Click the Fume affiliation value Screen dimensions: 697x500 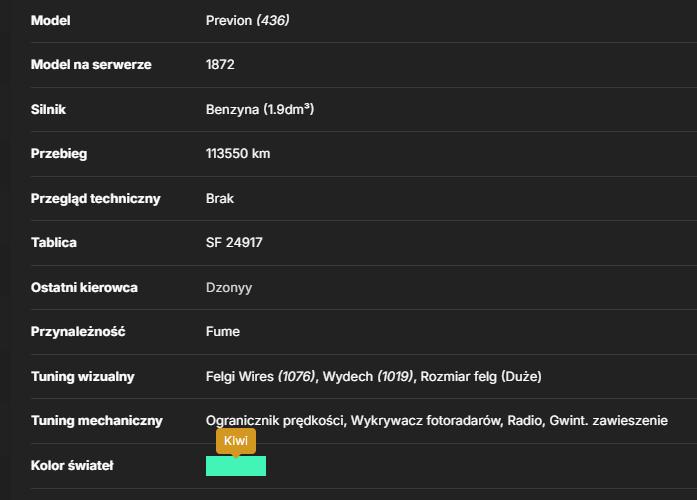pyautogui.click(x=223, y=332)
